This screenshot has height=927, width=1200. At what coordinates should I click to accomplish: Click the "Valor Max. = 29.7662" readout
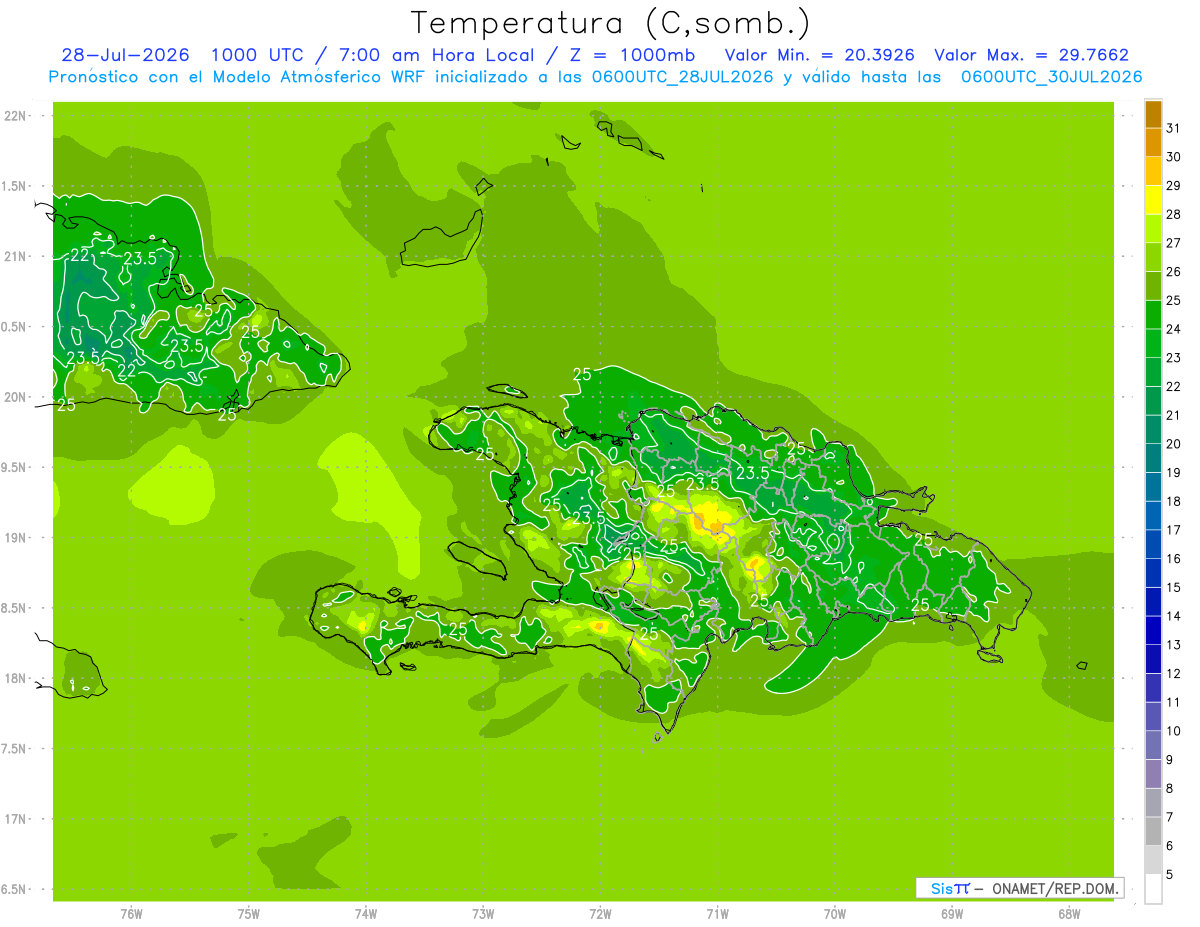(1032, 55)
